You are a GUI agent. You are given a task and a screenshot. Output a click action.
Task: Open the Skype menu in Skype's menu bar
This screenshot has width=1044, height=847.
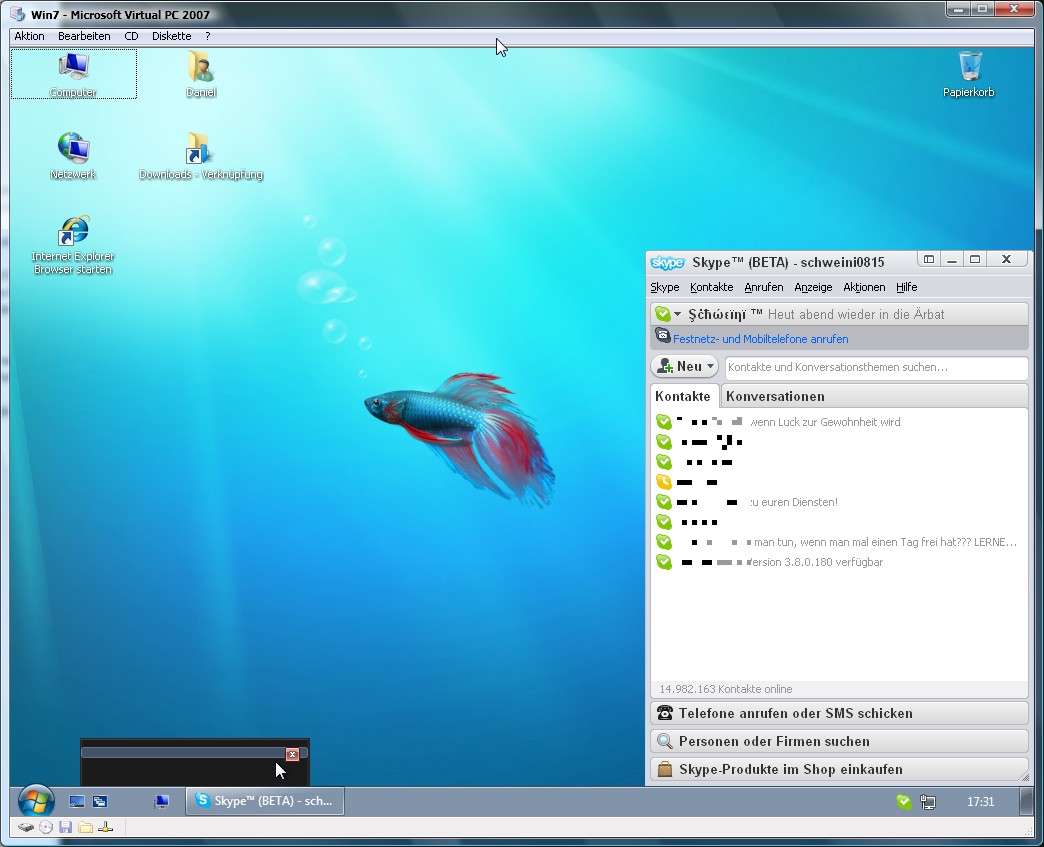click(x=664, y=287)
